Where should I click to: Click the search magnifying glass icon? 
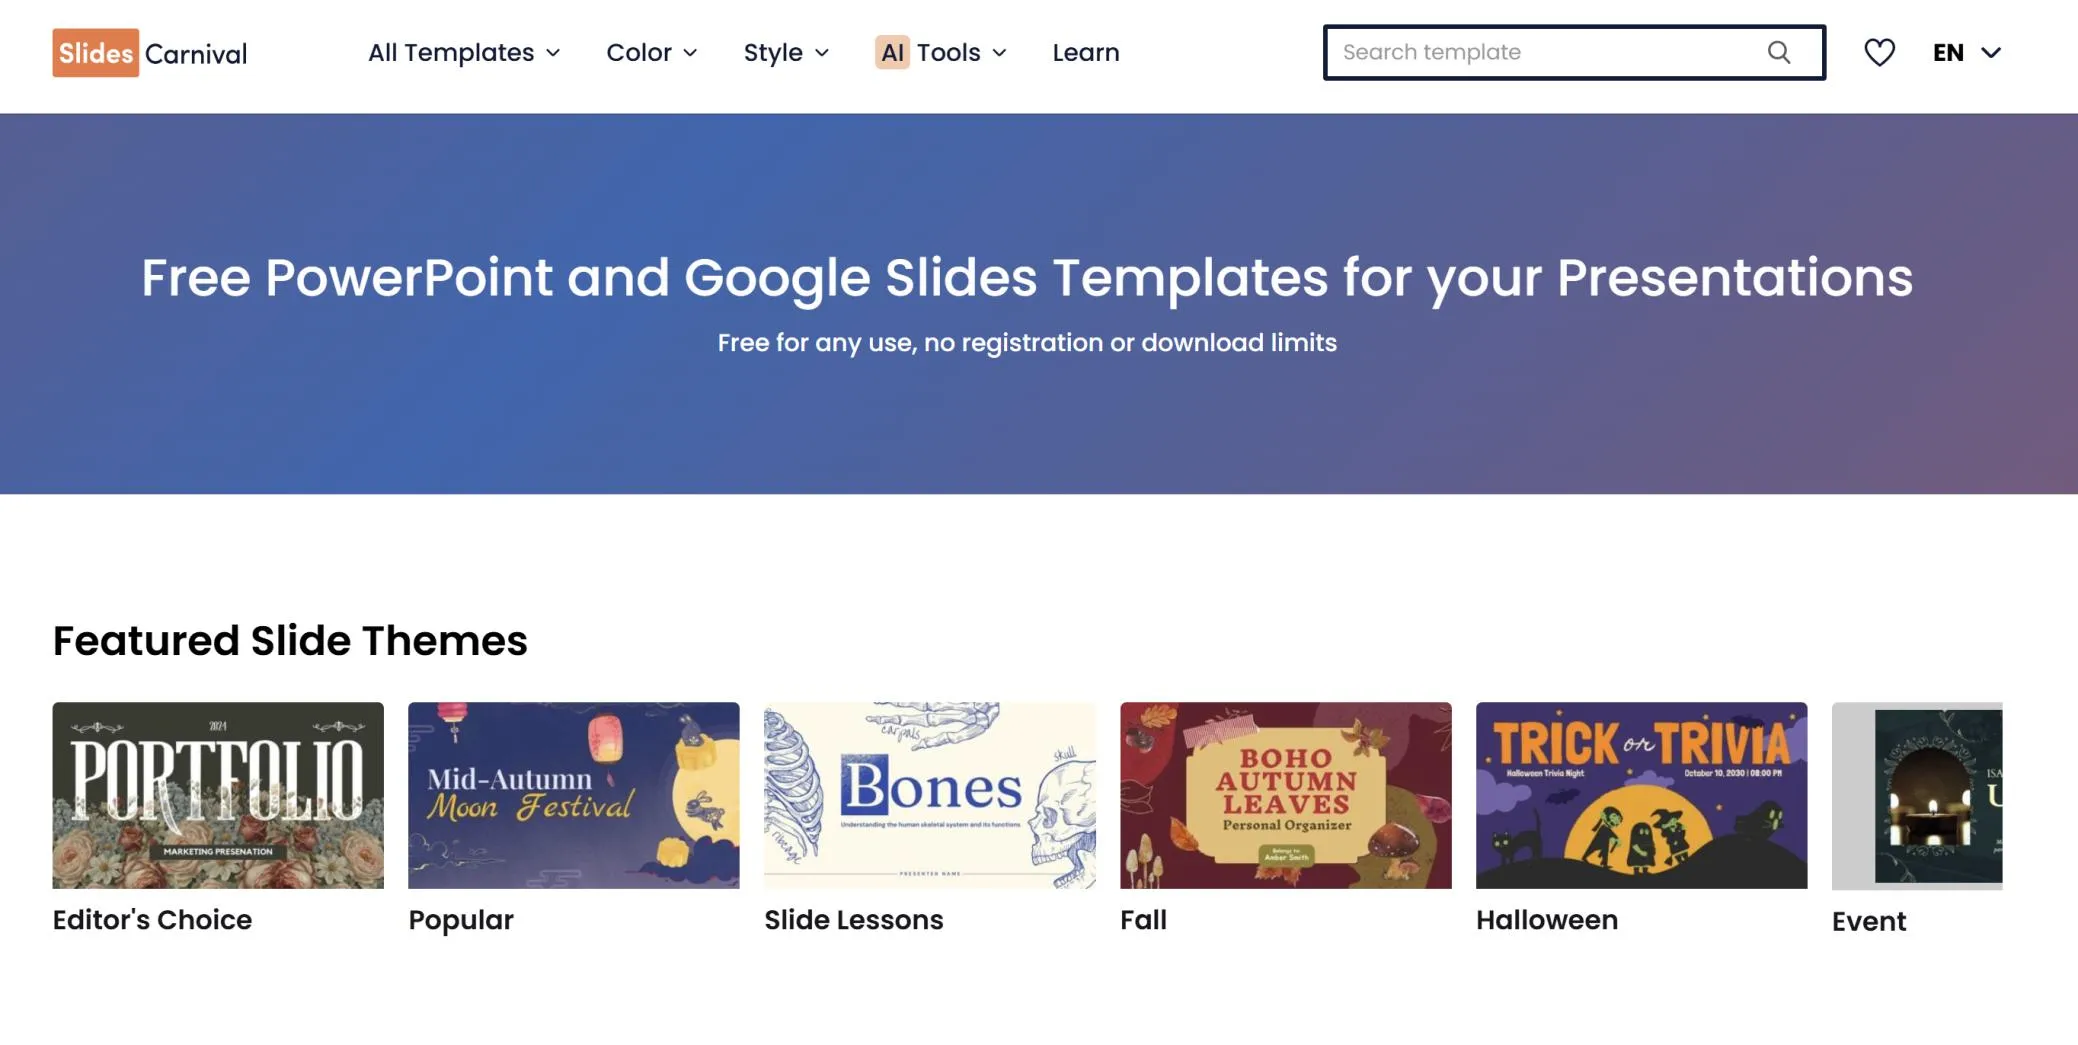click(x=1780, y=52)
